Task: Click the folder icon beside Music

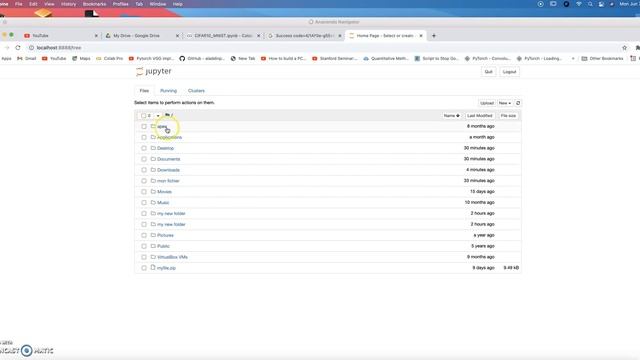Action: point(153,202)
